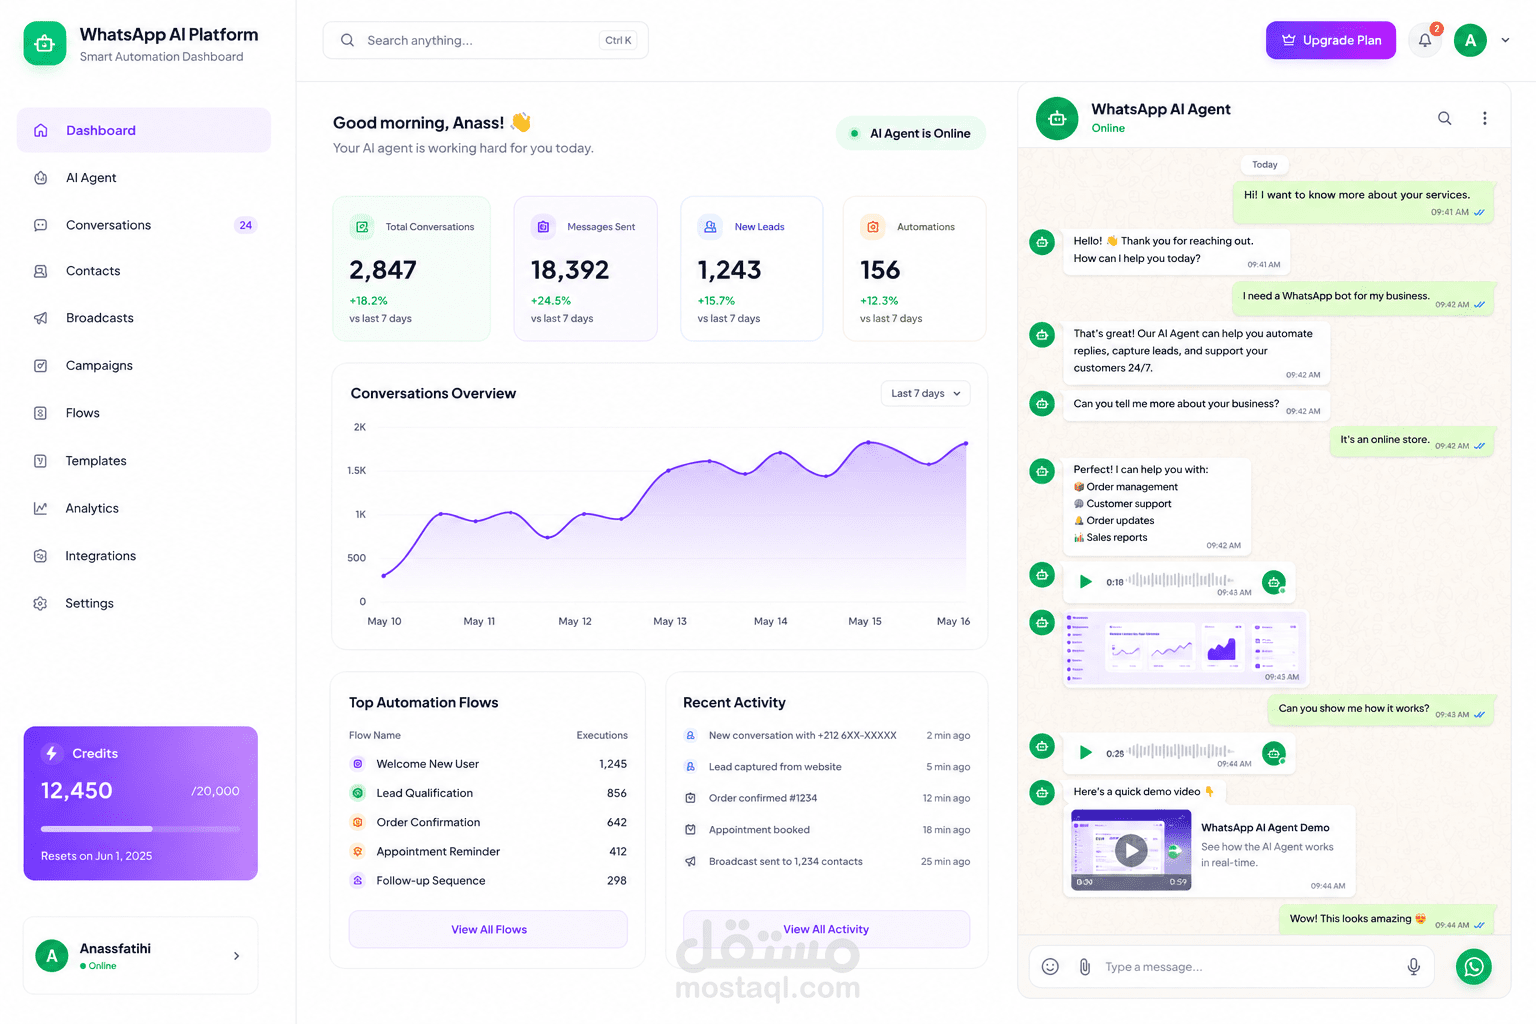Image resolution: width=1536 pixels, height=1024 pixels.
Task: Click the Conversations 24 unread badge
Action: 245,225
